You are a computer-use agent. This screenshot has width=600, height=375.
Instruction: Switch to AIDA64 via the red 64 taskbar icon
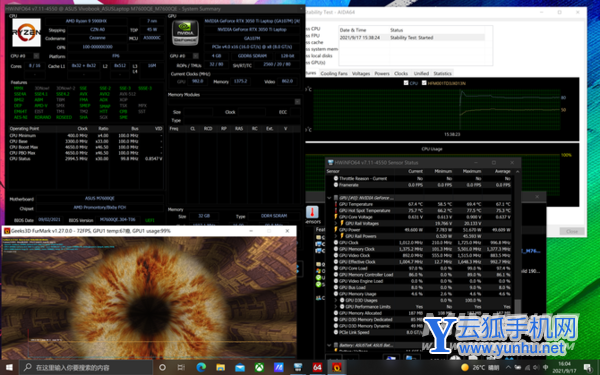(x=317, y=367)
